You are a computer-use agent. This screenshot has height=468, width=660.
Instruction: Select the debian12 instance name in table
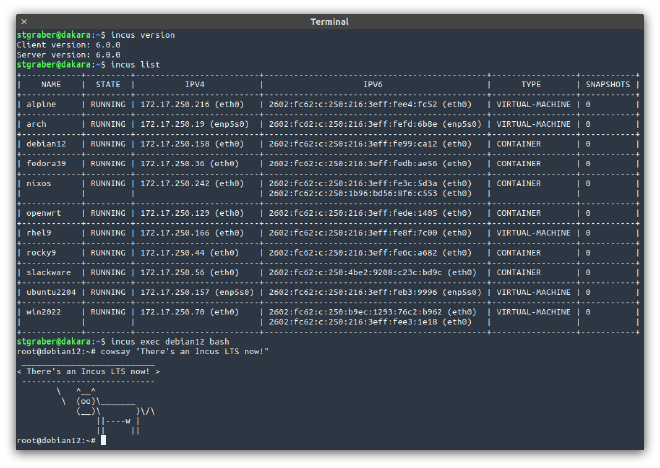click(x=48, y=144)
